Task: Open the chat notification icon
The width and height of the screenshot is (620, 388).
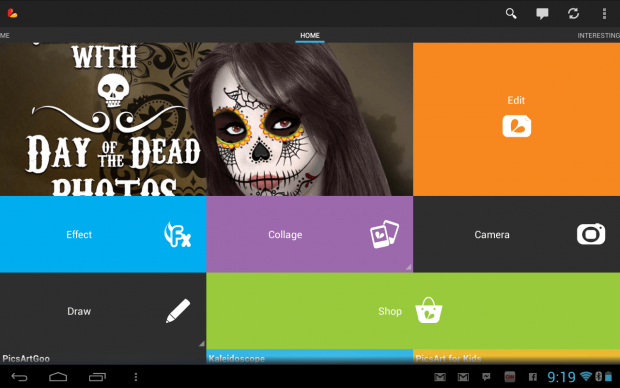Action: pyautogui.click(x=486, y=377)
